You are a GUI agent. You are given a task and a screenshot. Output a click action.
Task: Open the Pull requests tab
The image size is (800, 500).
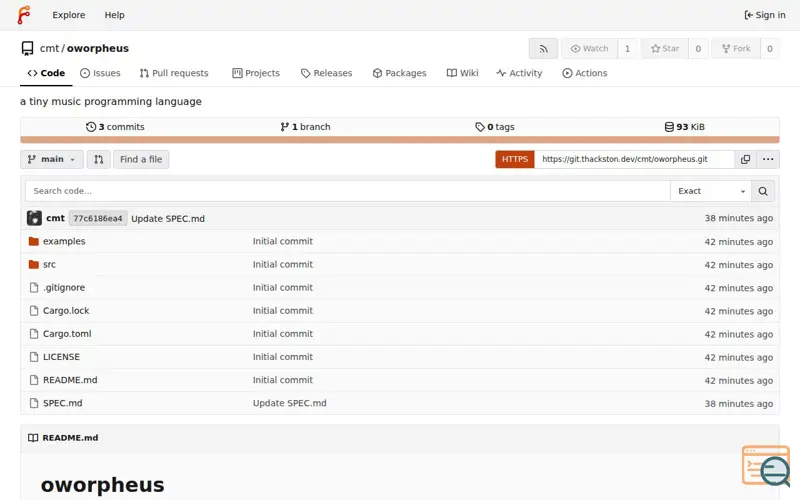(174, 73)
